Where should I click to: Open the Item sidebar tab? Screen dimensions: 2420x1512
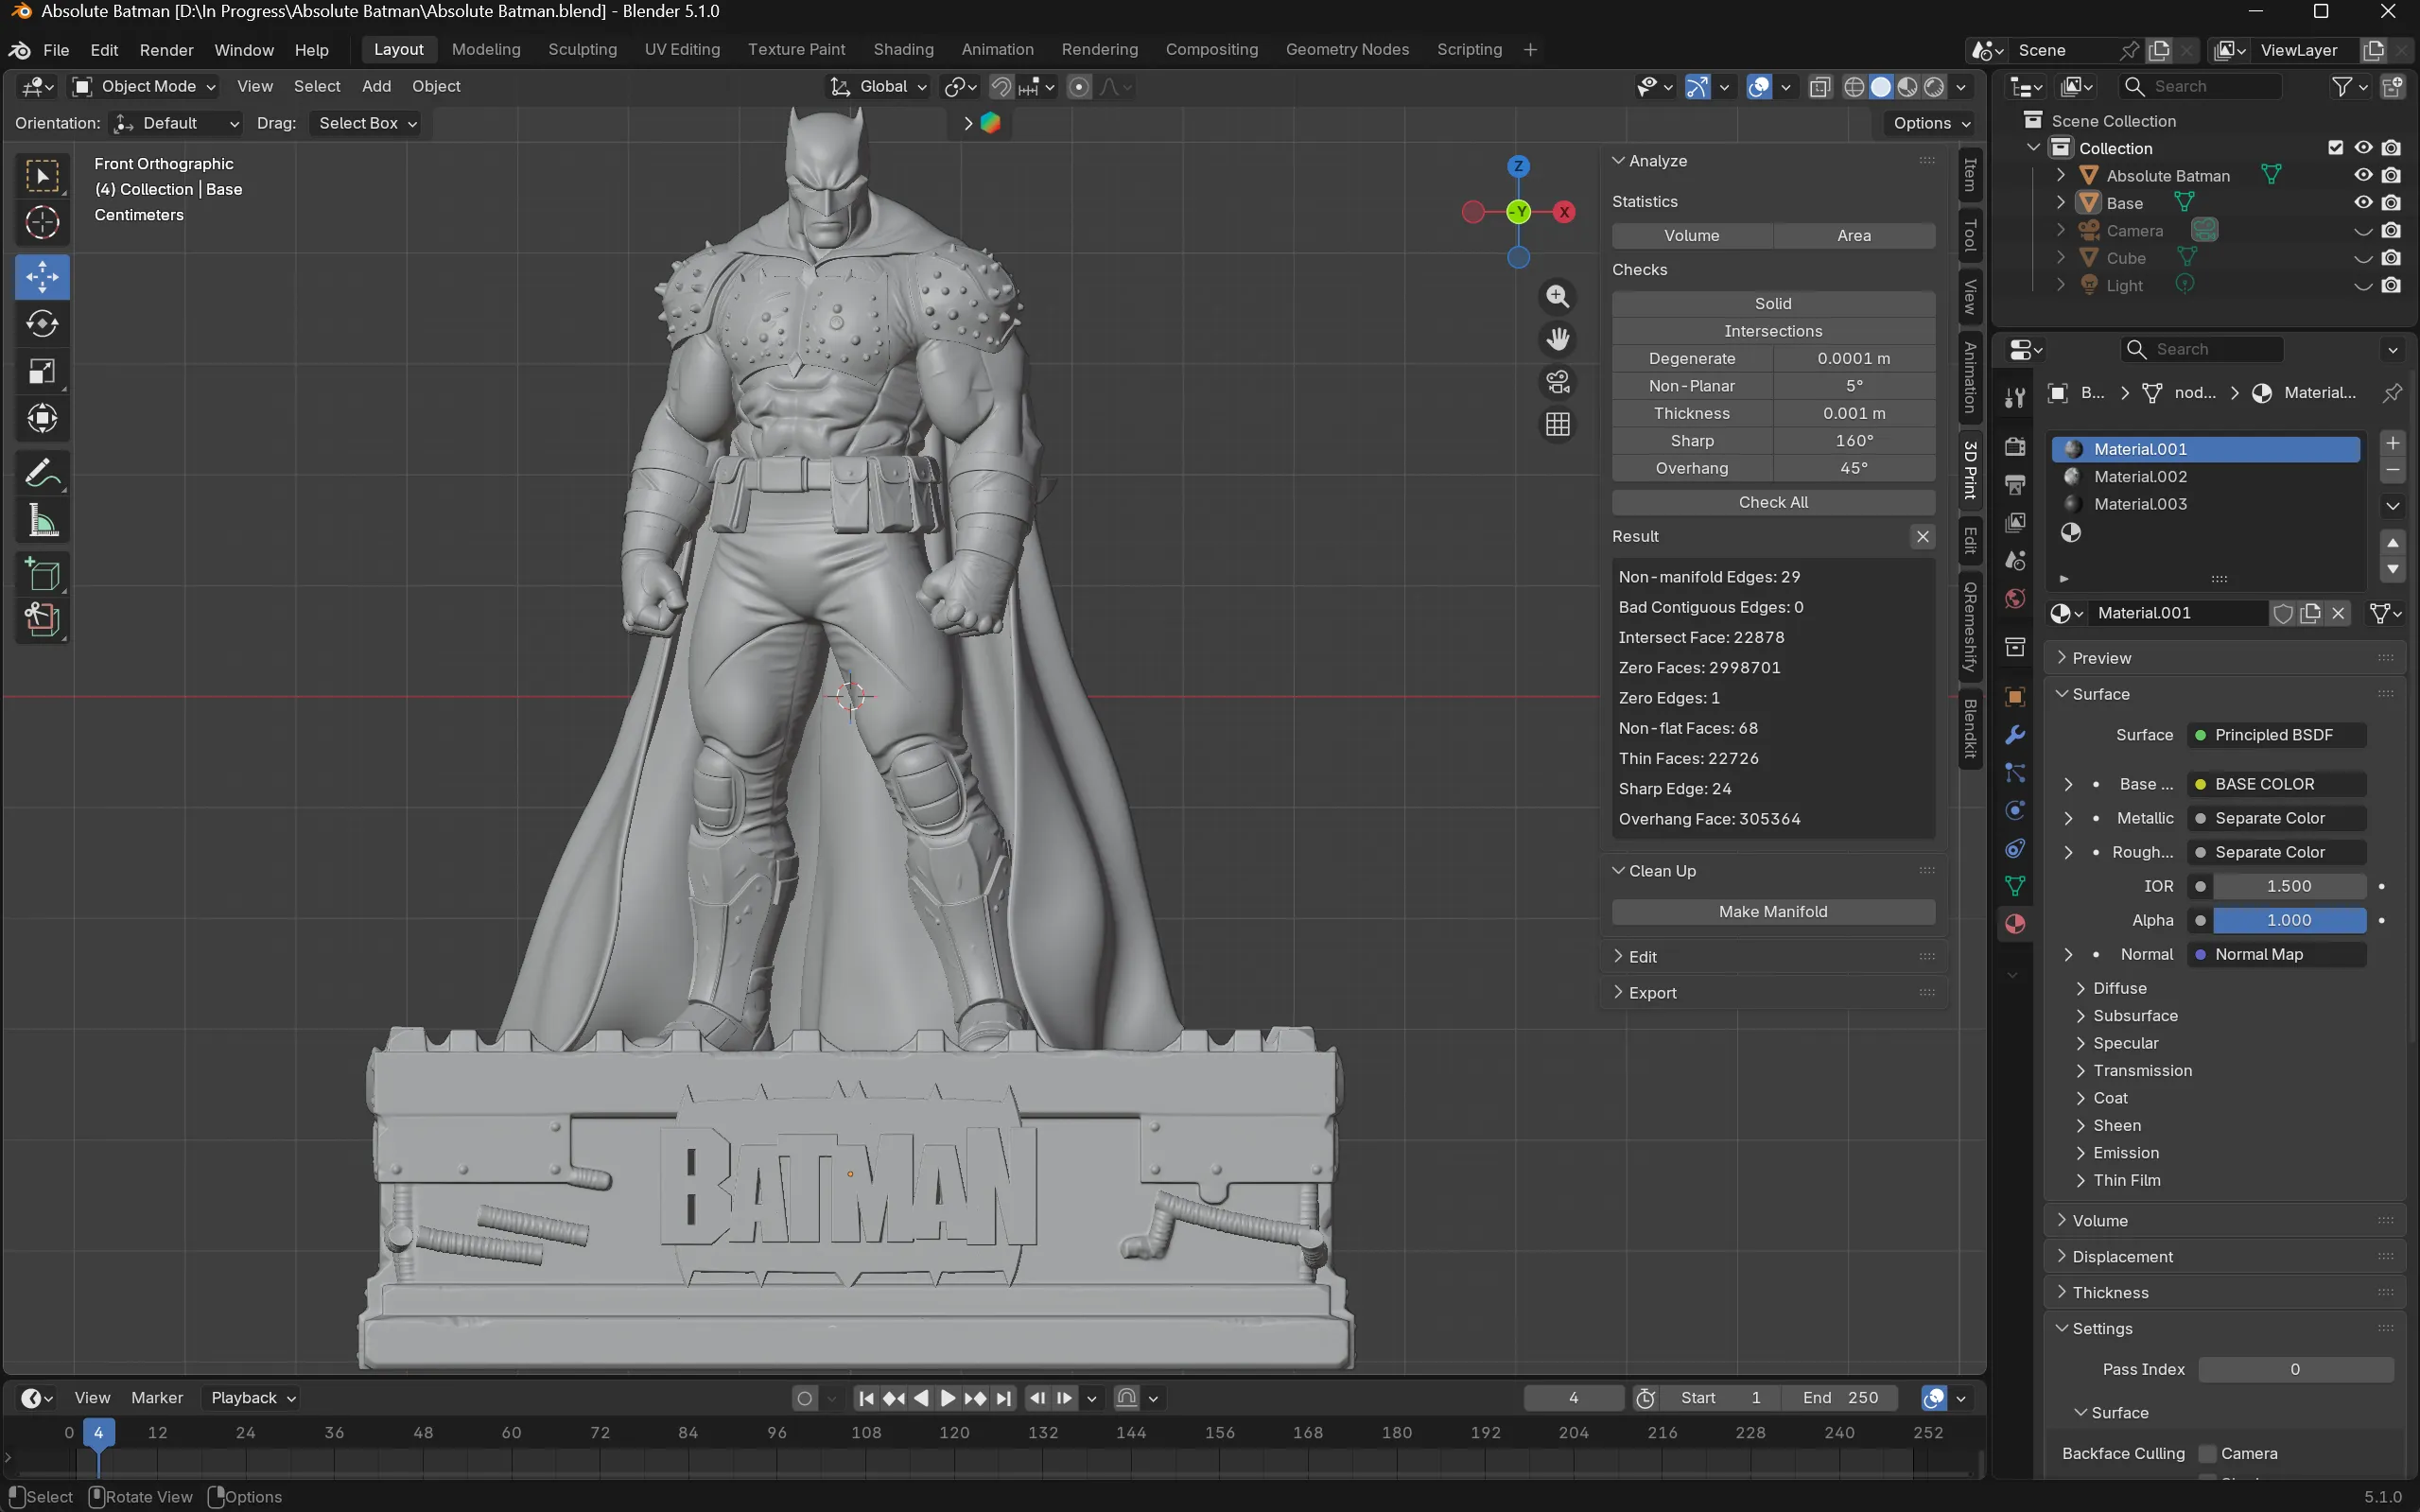[1970, 175]
